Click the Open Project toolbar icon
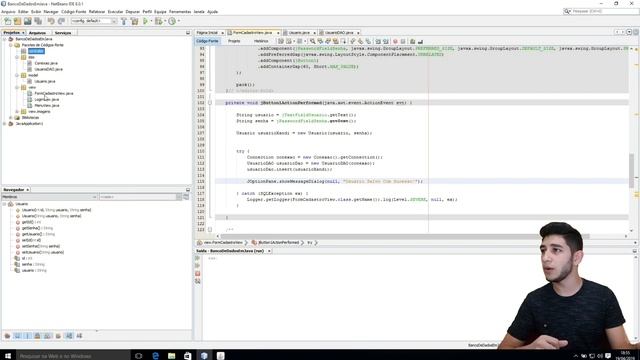 click(27, 21)
